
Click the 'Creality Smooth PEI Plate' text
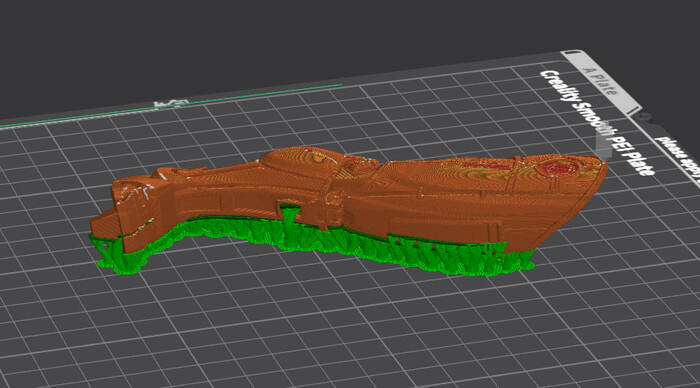coord(598,122)
